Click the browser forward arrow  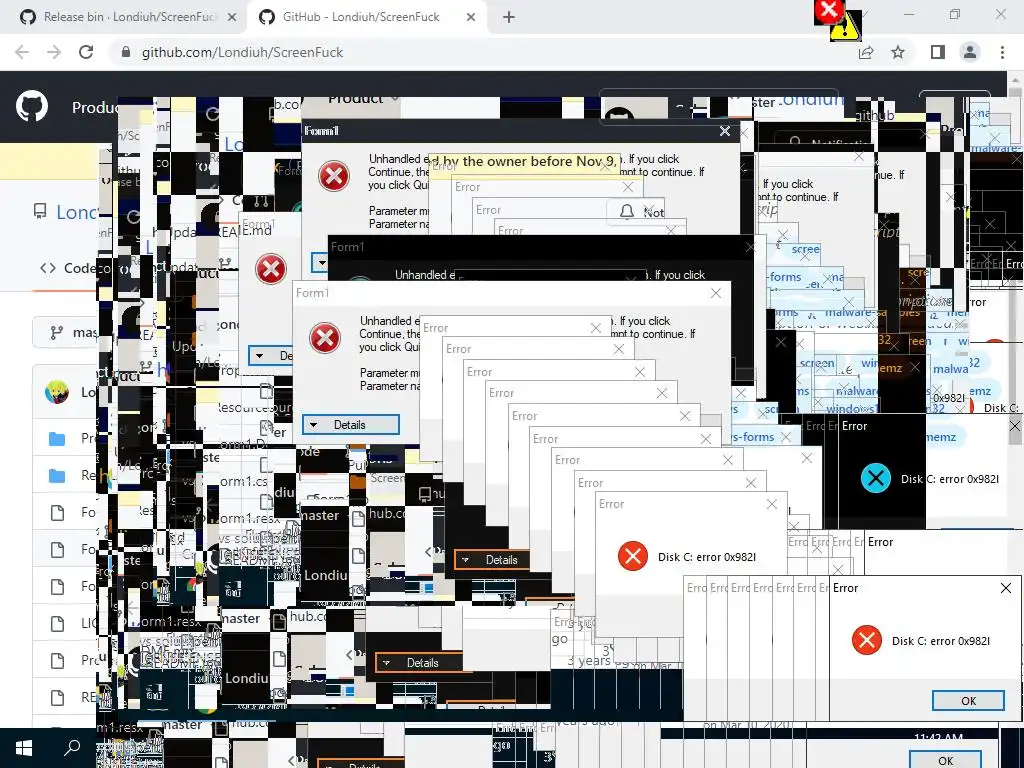[54, 52]
